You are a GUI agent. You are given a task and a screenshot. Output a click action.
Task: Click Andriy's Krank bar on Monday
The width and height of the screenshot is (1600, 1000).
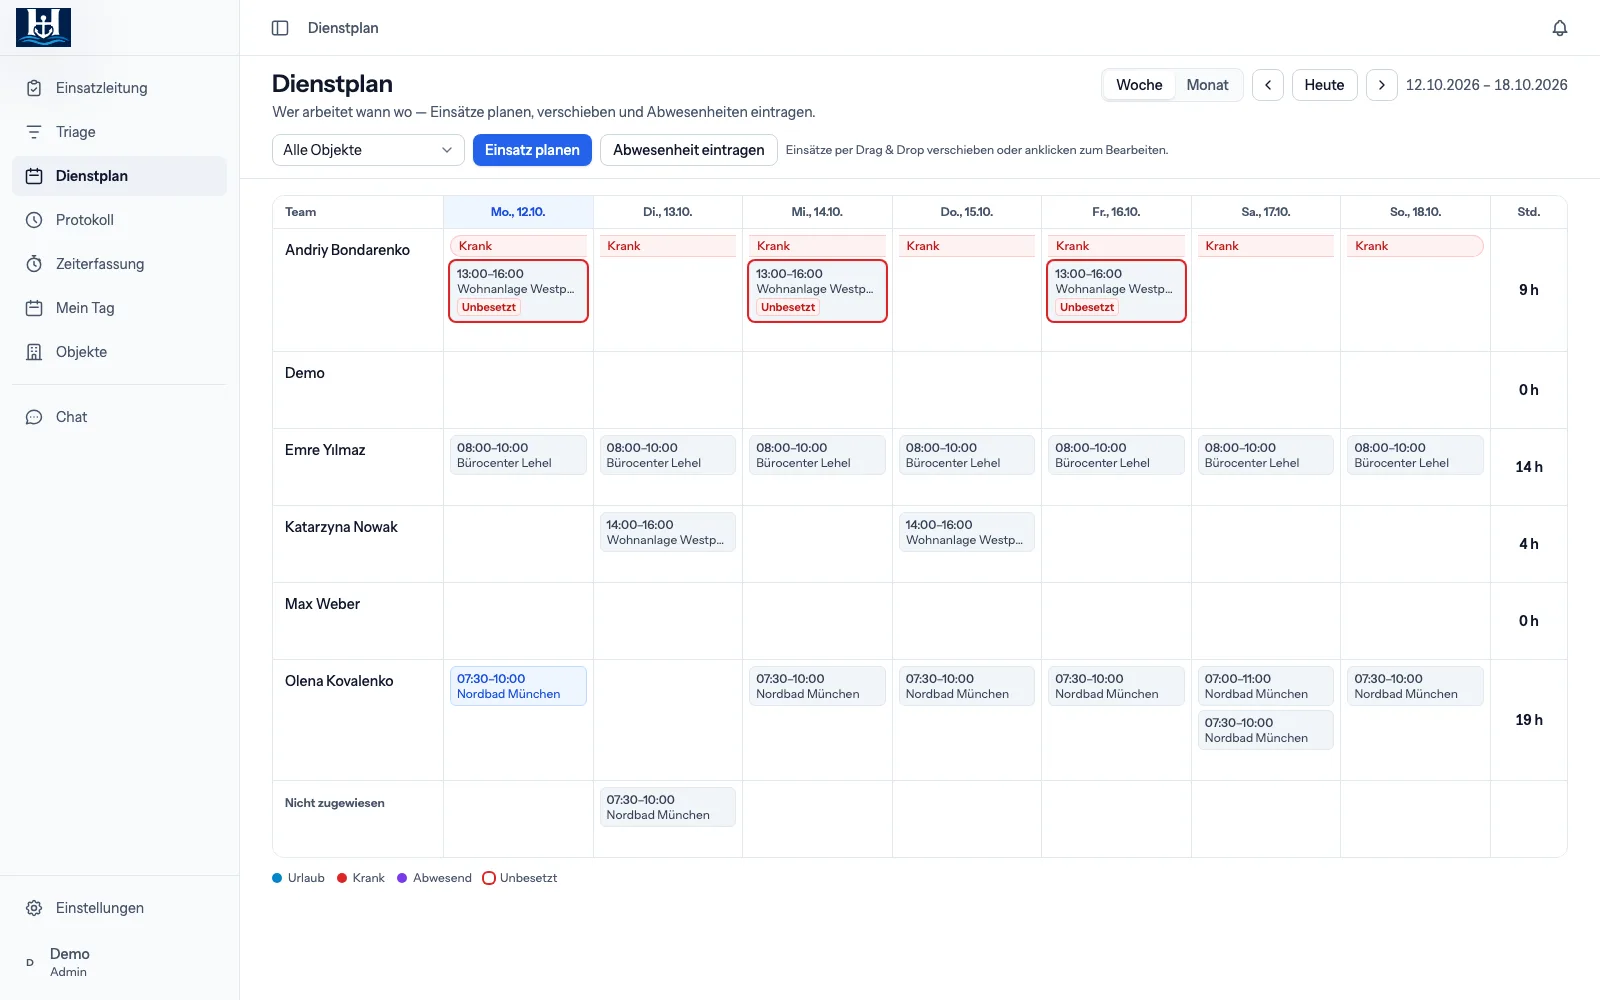point(518,246)
